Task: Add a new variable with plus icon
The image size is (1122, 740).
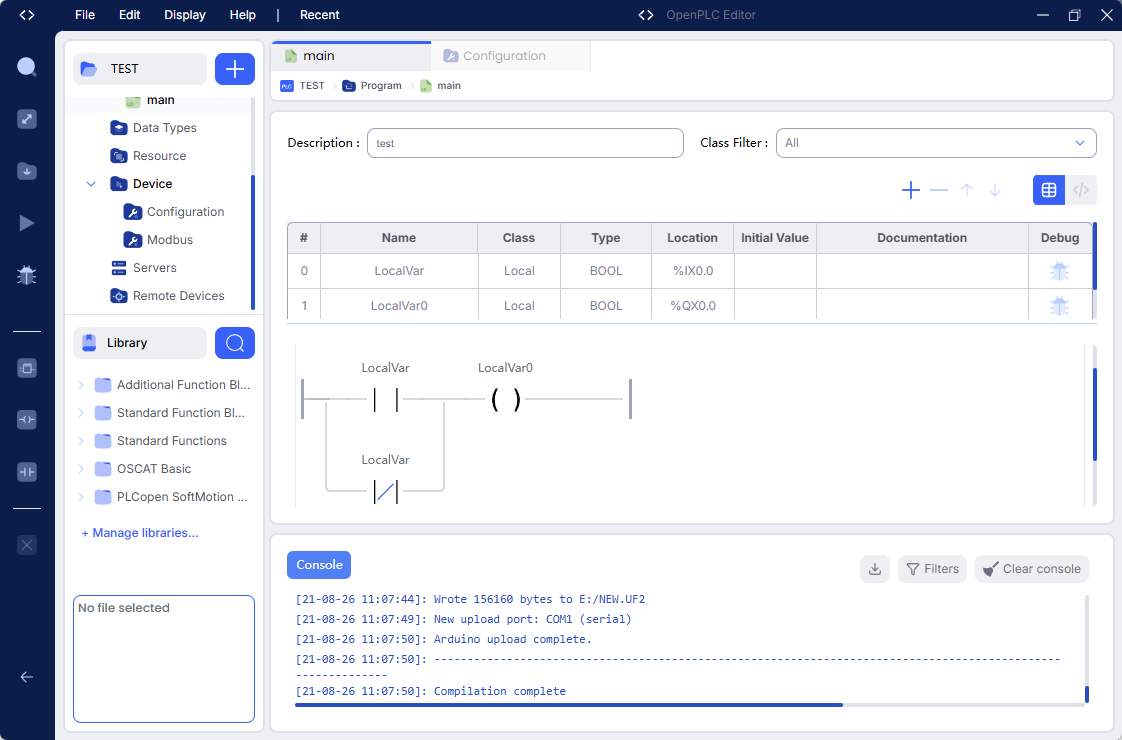Action: 911,190
